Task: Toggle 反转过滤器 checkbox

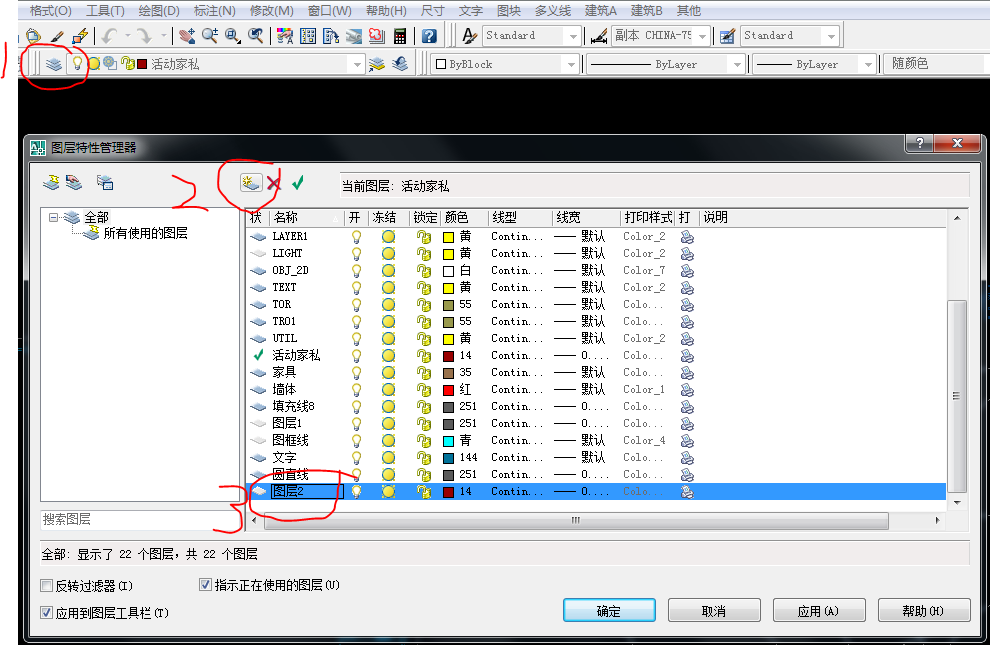Action: 46,586
